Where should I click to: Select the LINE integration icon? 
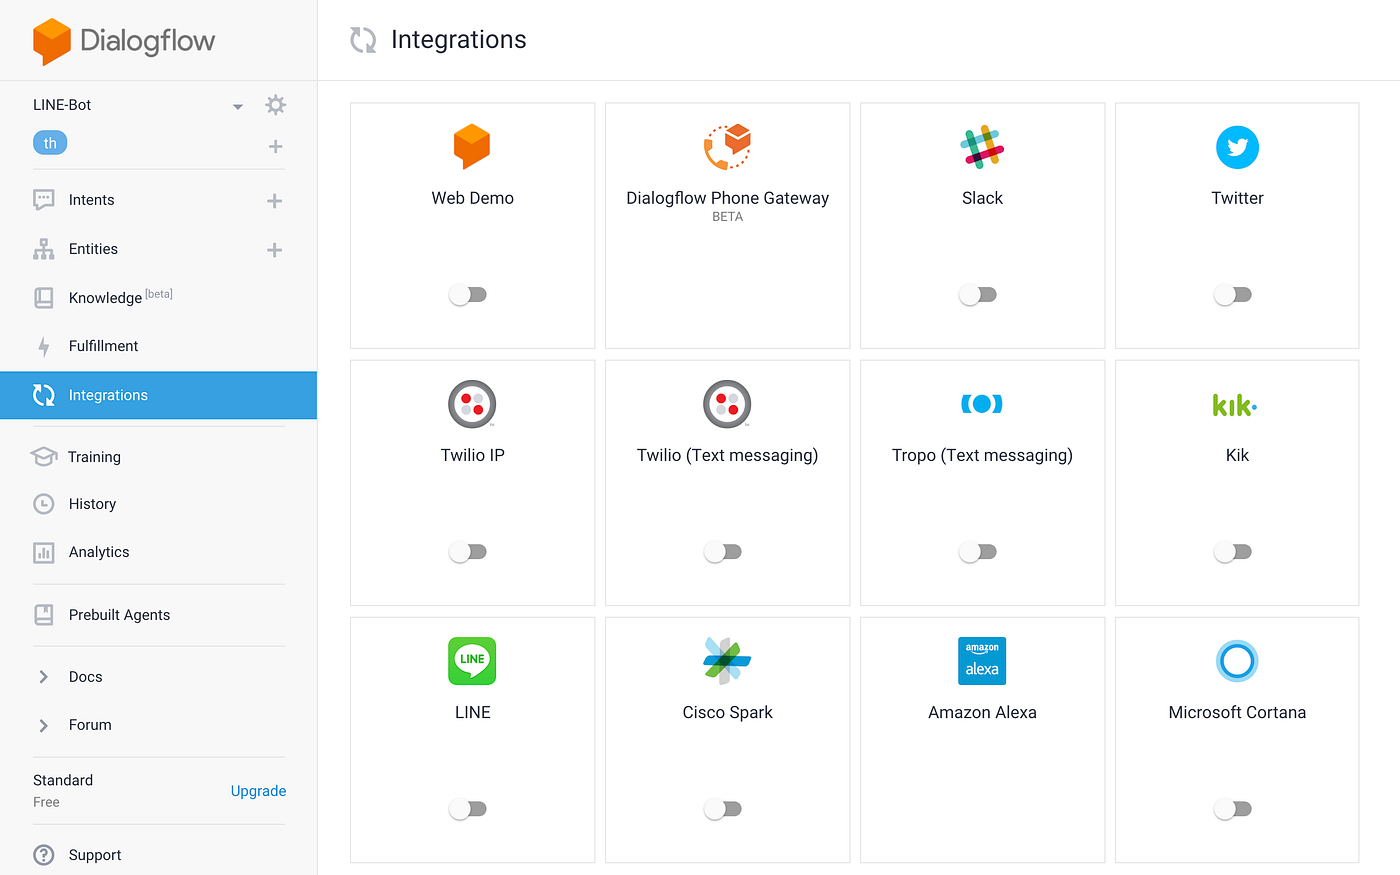point(472,661)
